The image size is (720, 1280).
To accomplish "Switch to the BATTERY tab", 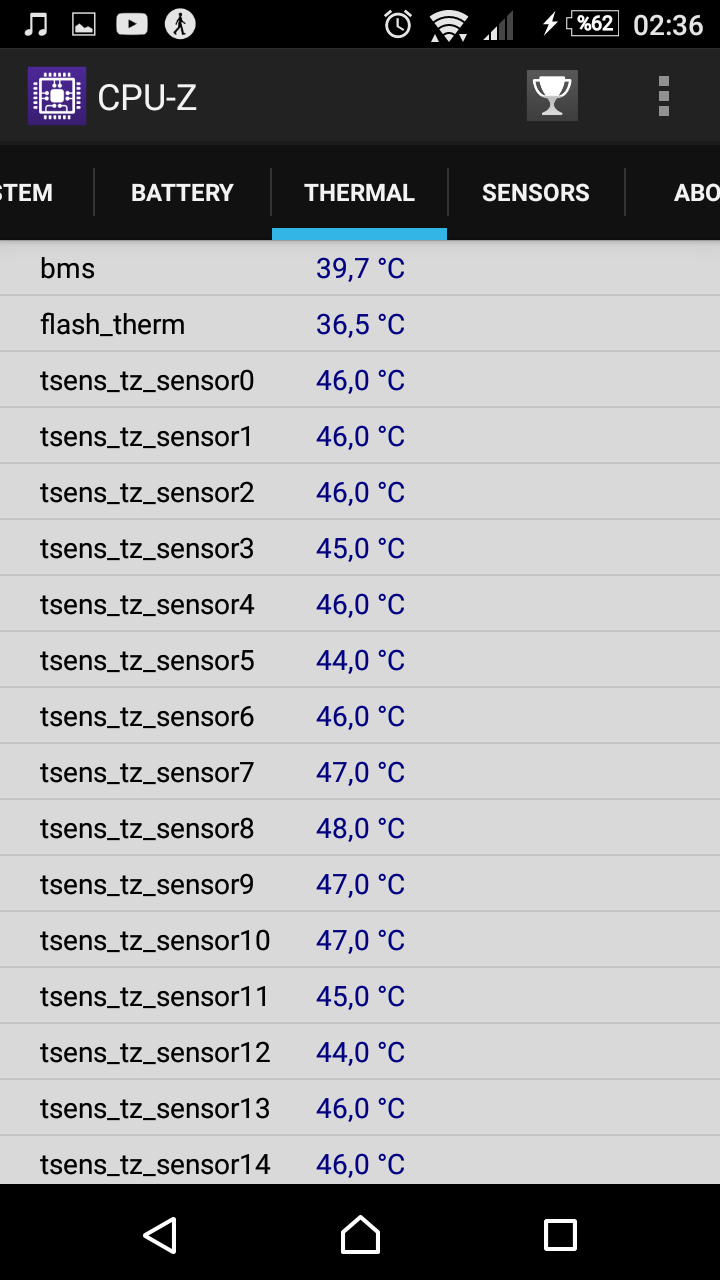I will 182,193.
